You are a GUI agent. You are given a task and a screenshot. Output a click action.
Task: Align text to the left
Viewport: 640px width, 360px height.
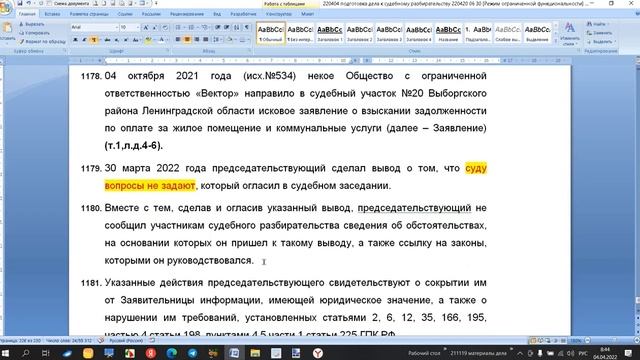(178, 40)
